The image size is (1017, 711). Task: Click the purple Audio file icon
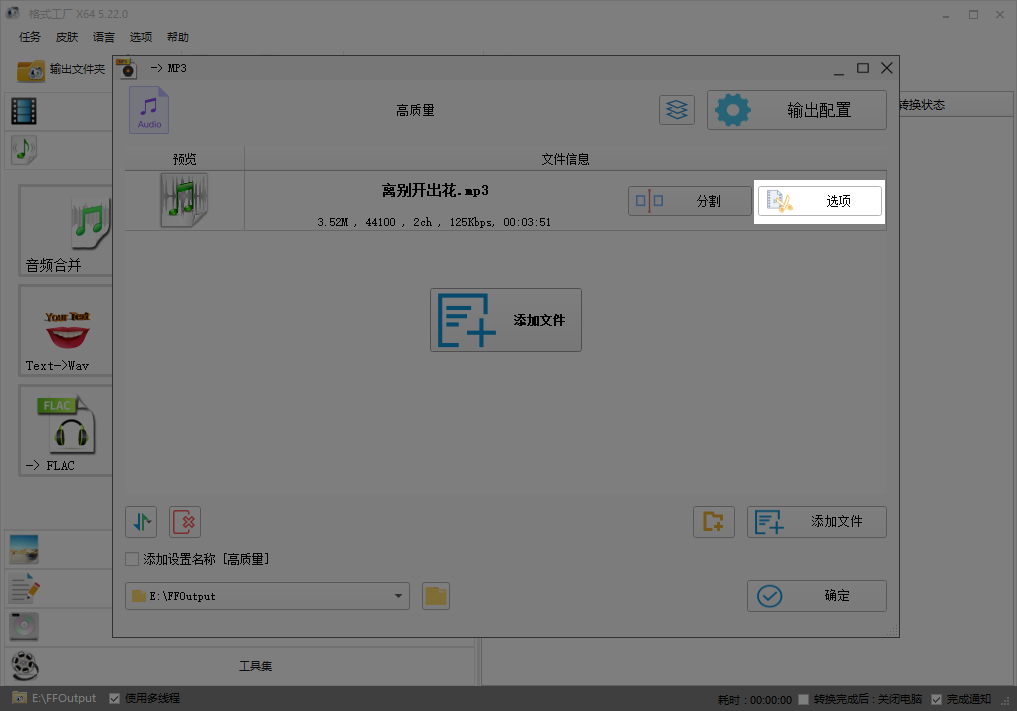pyautogui.click(x=149, y=110)
